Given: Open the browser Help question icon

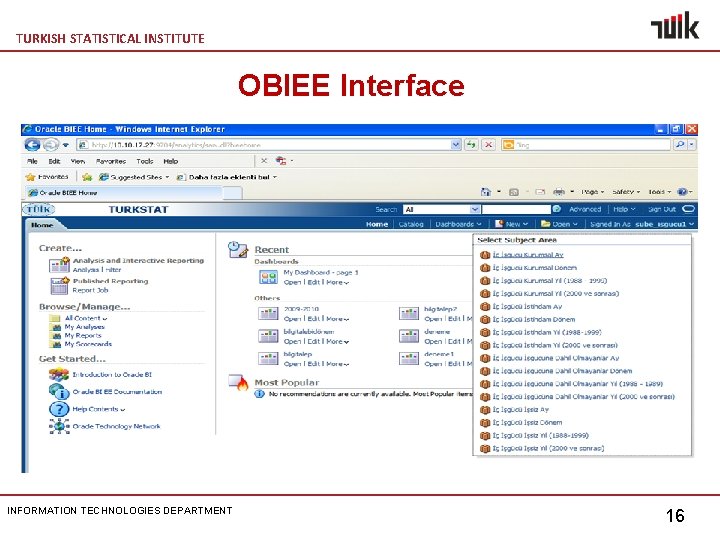Looking at the screenshot, I should click(x=682, y=192).
